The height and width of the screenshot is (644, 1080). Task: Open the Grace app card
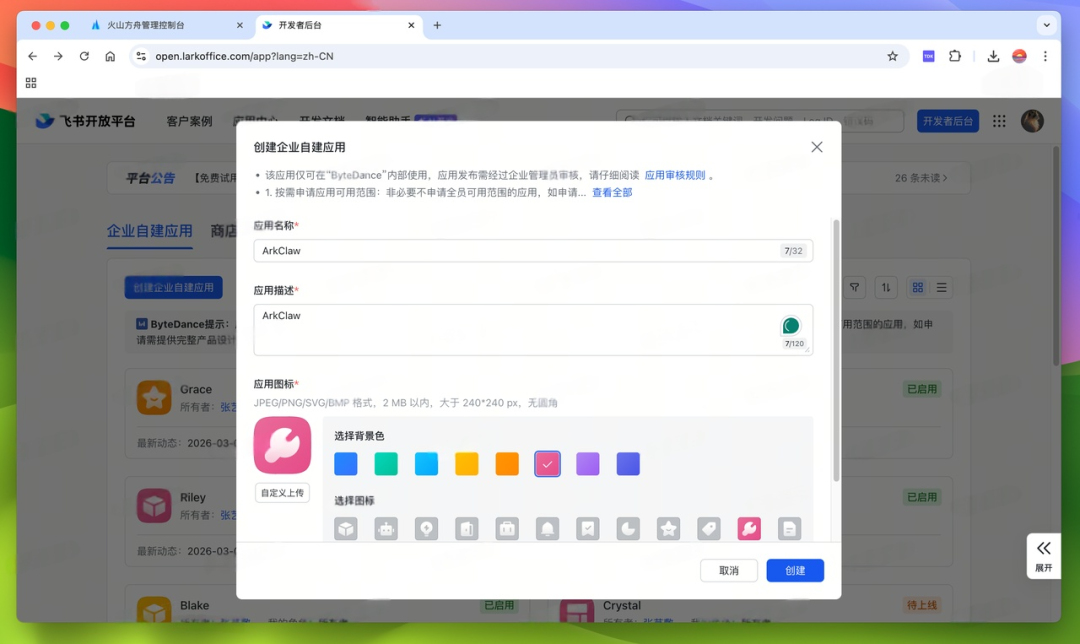coord(180,415)
